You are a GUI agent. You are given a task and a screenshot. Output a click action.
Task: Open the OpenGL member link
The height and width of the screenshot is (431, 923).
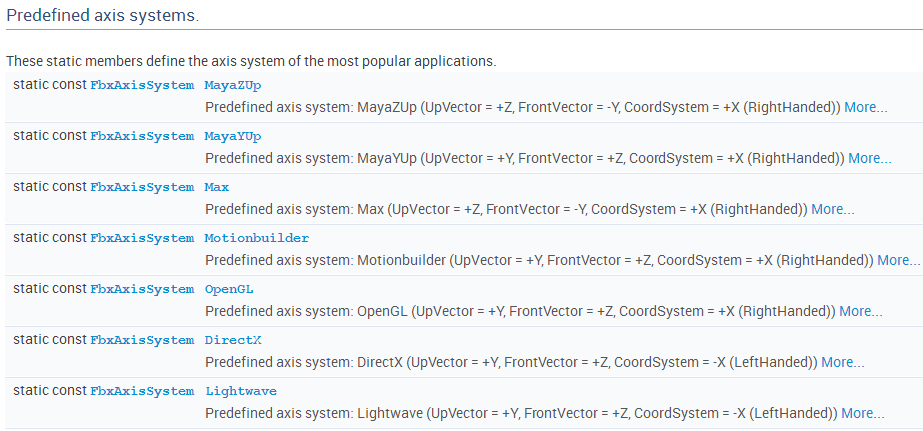(229, 290)
